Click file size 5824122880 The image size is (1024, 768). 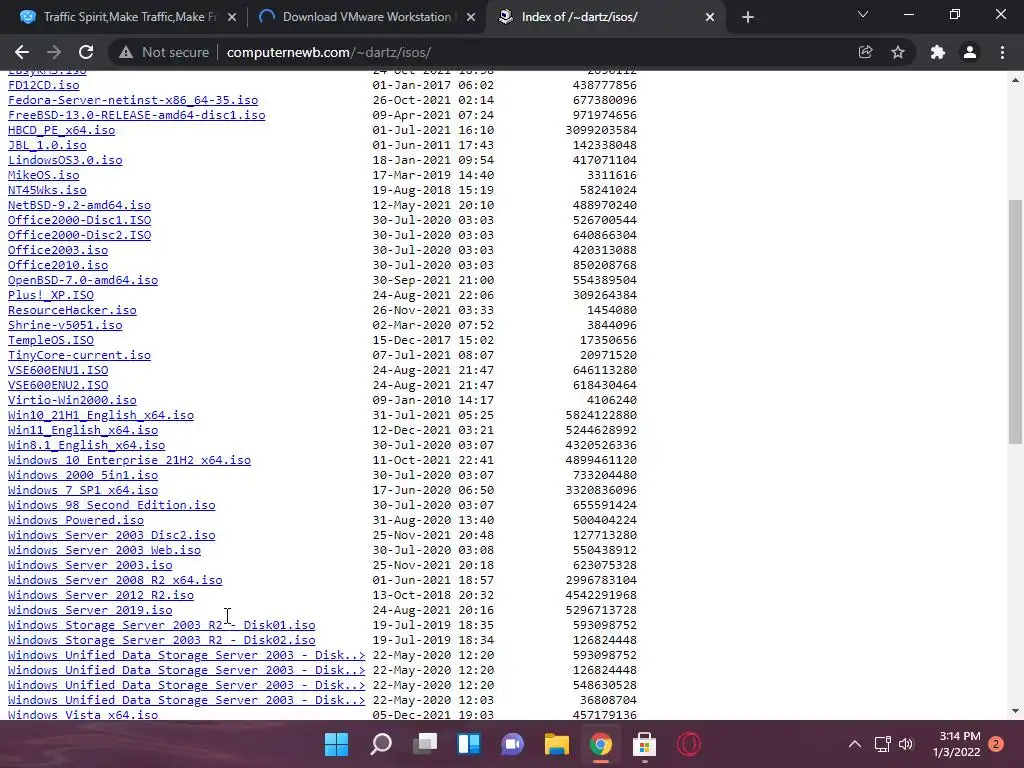click(x=601, y=415)
